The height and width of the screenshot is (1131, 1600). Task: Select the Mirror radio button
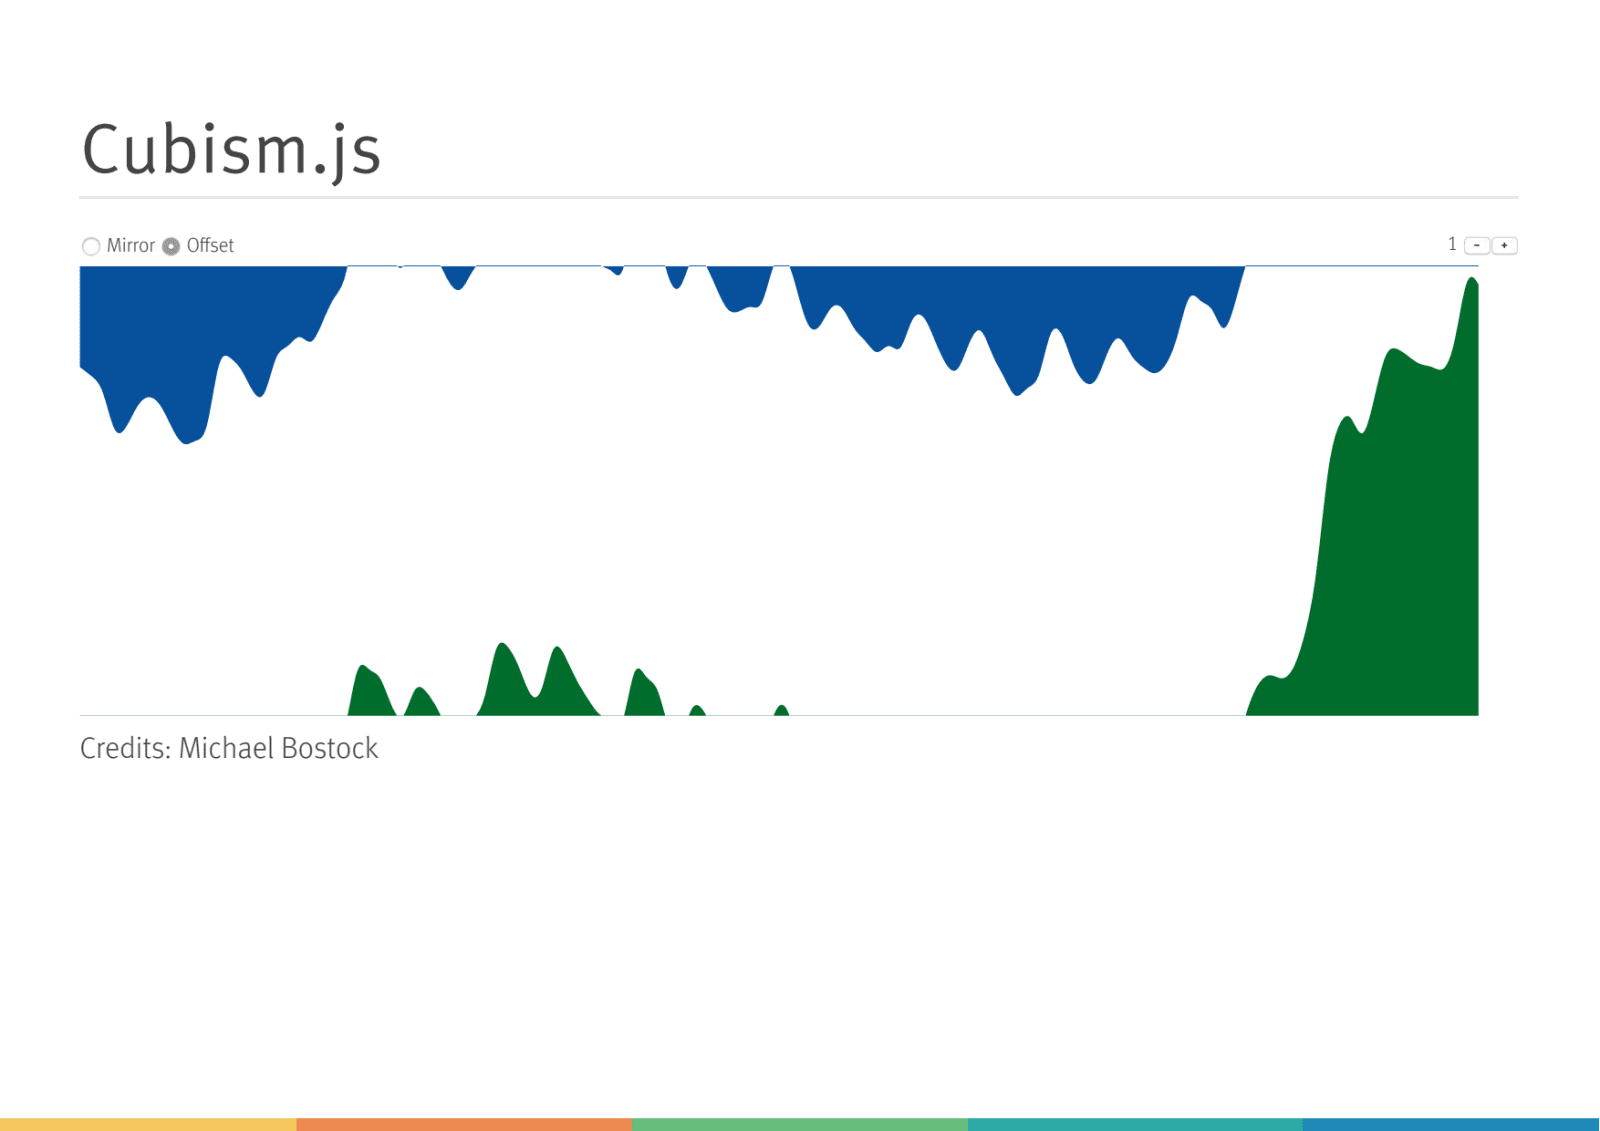tap(91, 246)
